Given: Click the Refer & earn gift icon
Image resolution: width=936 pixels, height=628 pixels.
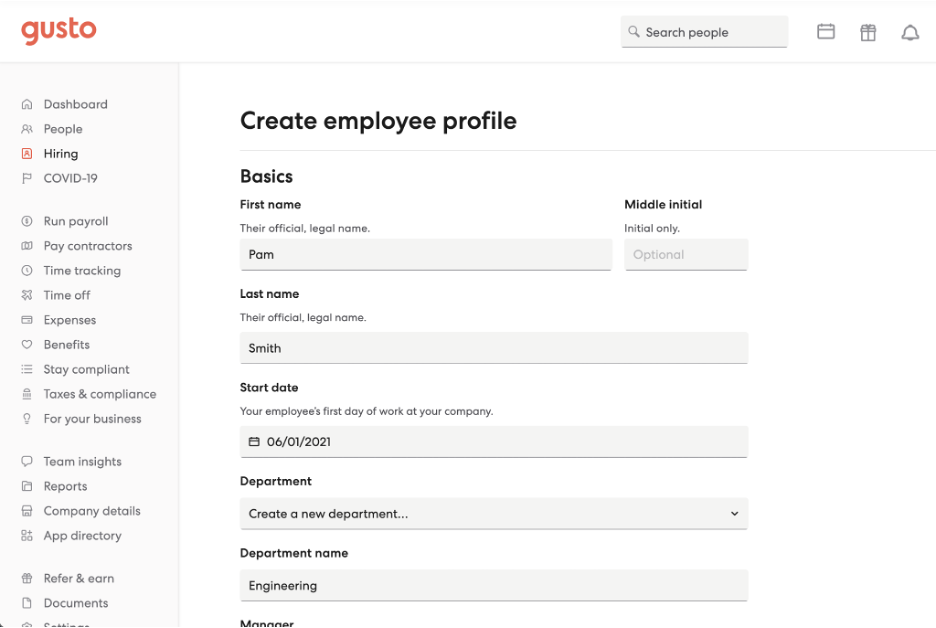Looking at the screenshot, I should (27, 578).
